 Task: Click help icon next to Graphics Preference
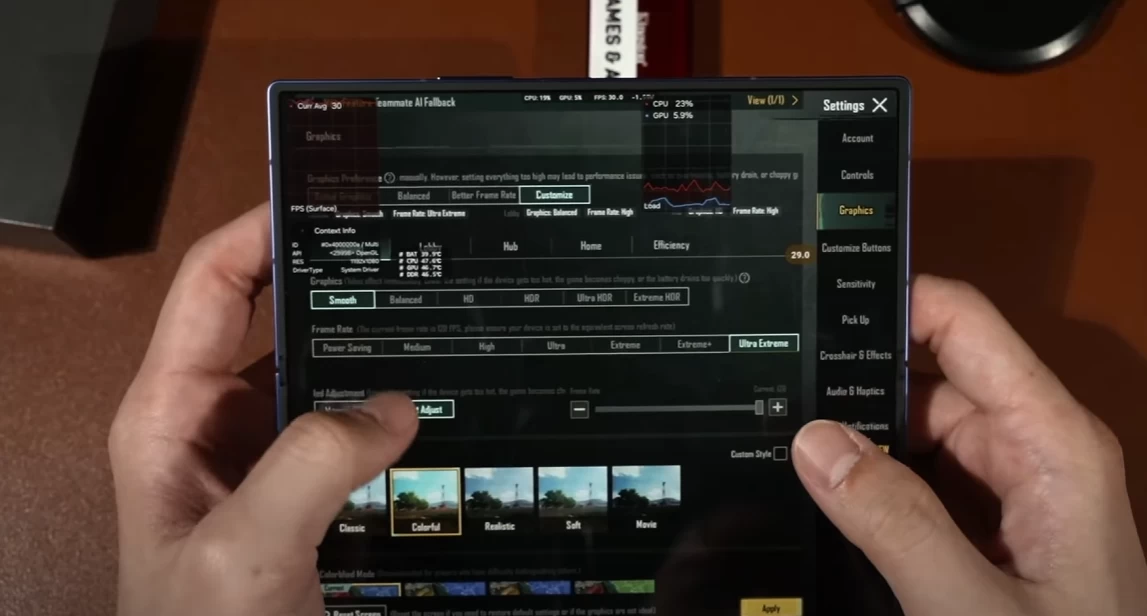coord(390,178)
